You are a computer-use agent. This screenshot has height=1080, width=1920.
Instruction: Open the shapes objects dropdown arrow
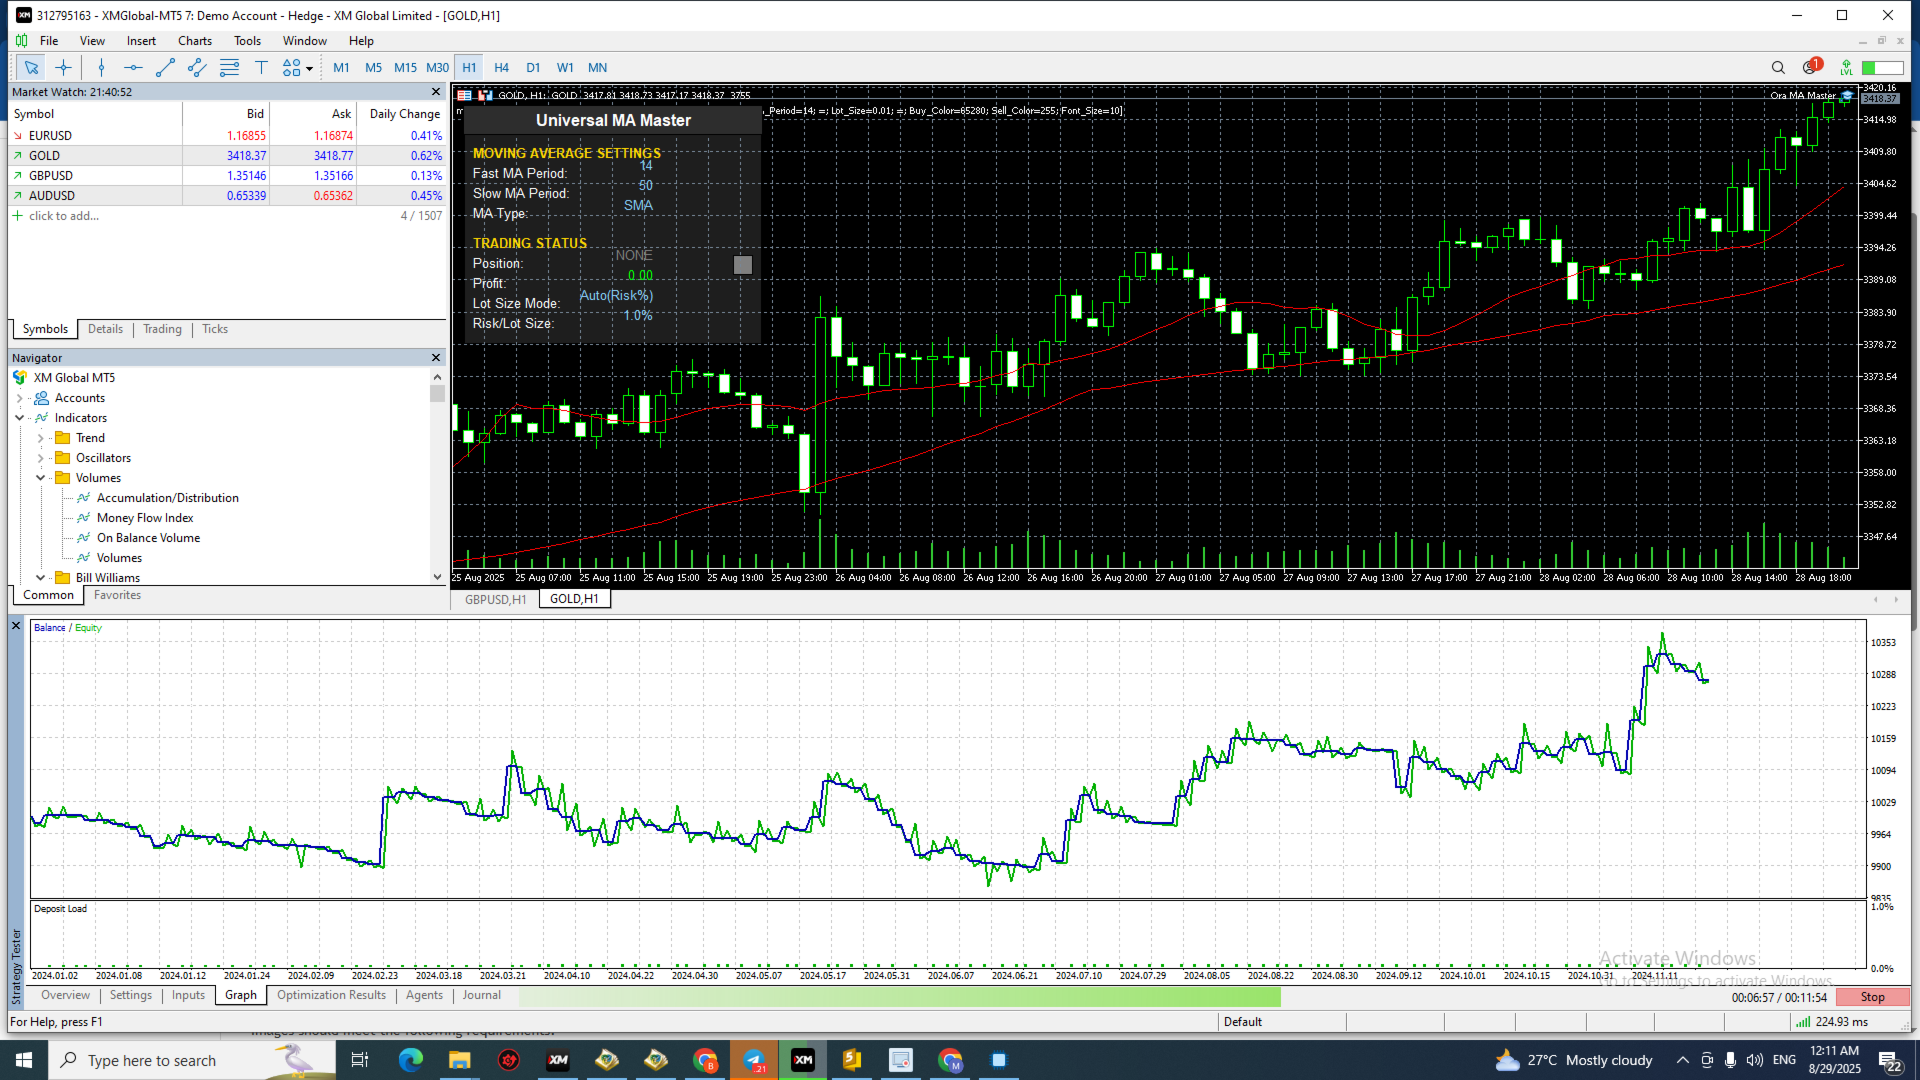(x=310, y=69)
